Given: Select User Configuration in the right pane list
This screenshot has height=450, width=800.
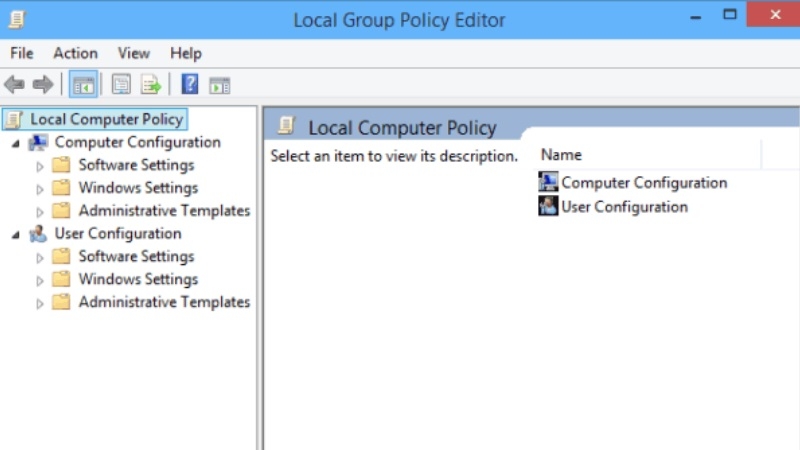Looking at the screenshot, I should tap(624, 207).
